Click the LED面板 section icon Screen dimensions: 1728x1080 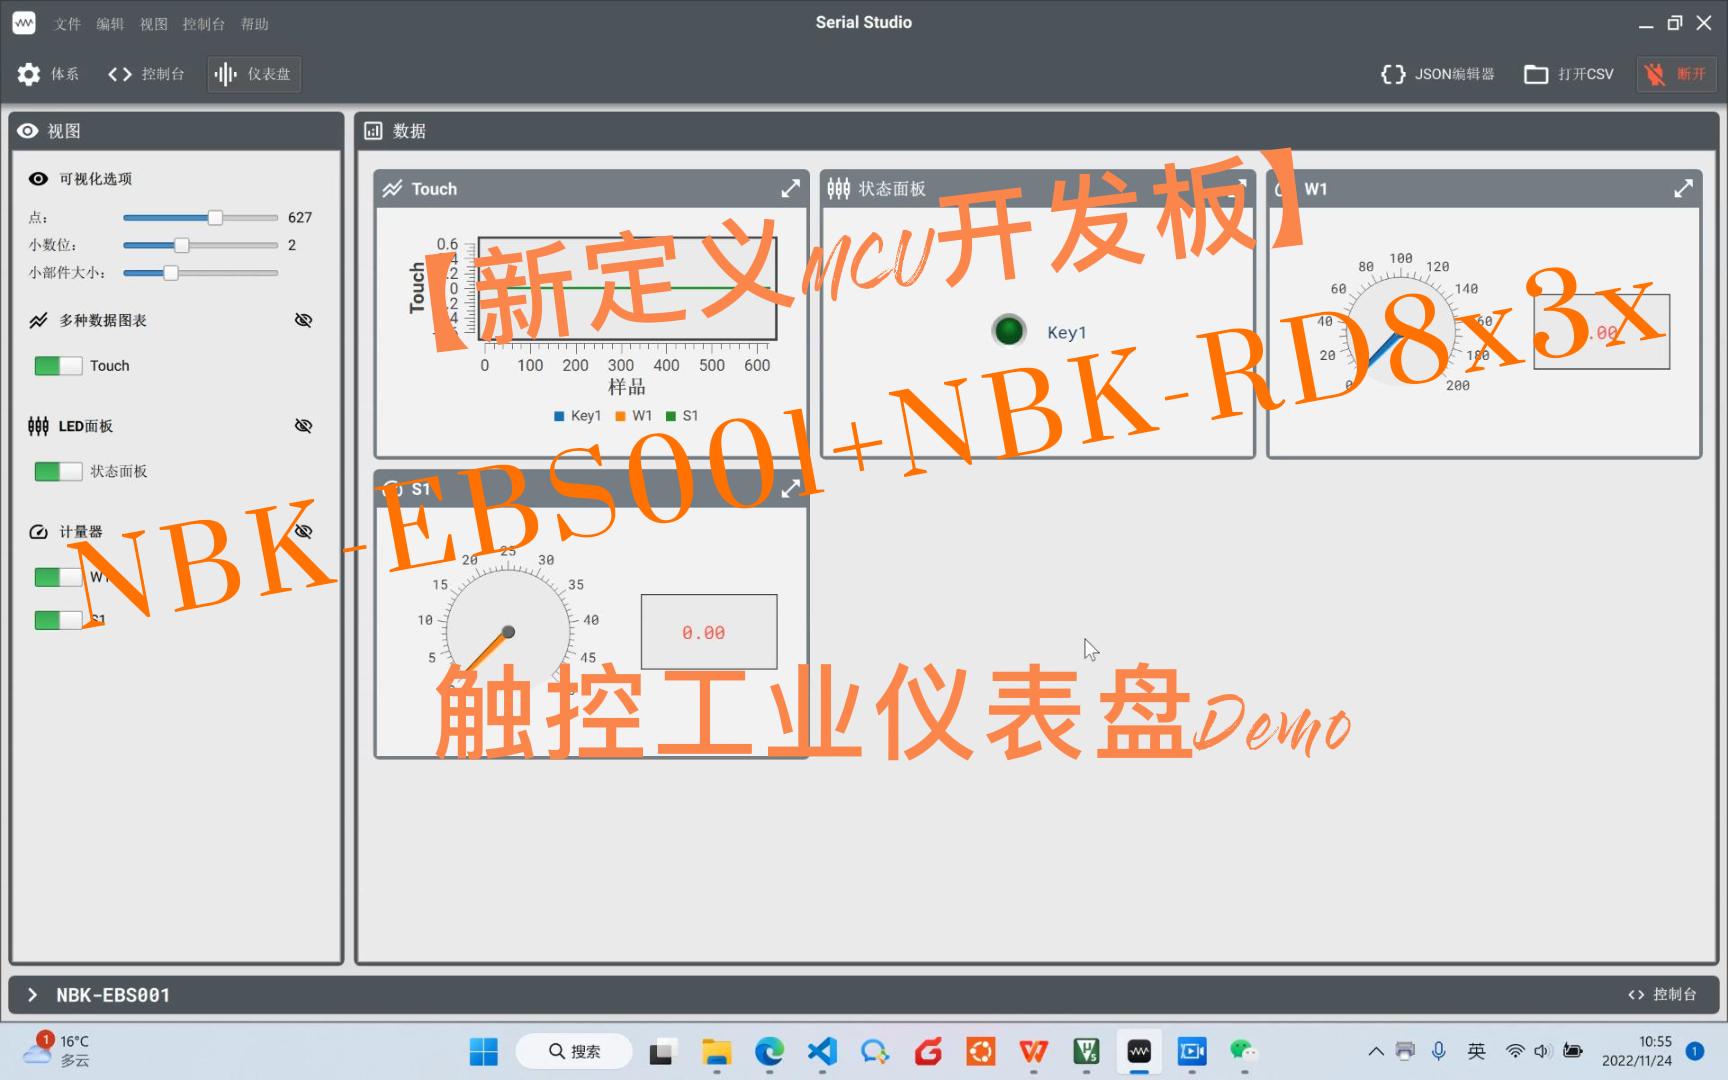click(38, 426)
